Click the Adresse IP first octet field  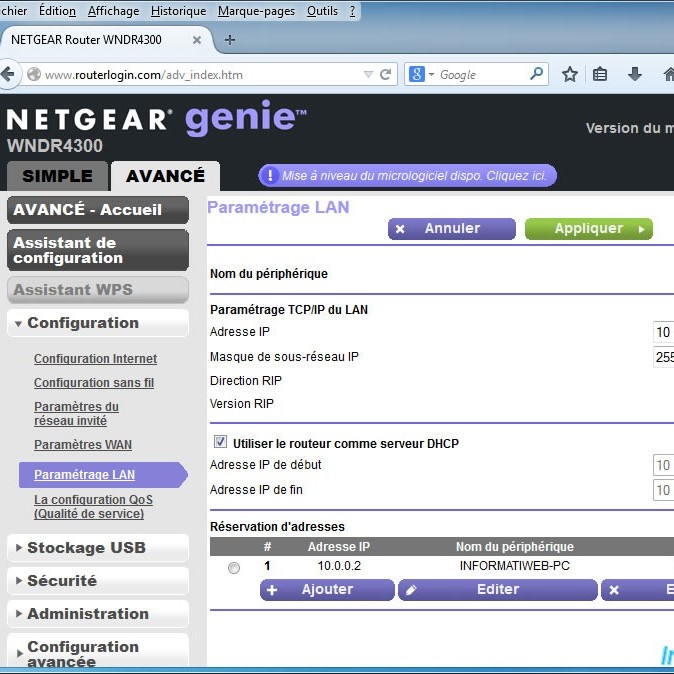pyautogui.click(x=663, y=332)
